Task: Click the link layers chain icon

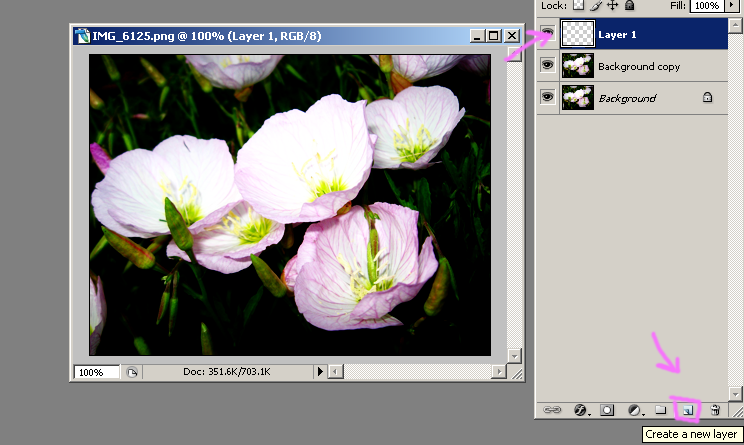Action: 552,410
